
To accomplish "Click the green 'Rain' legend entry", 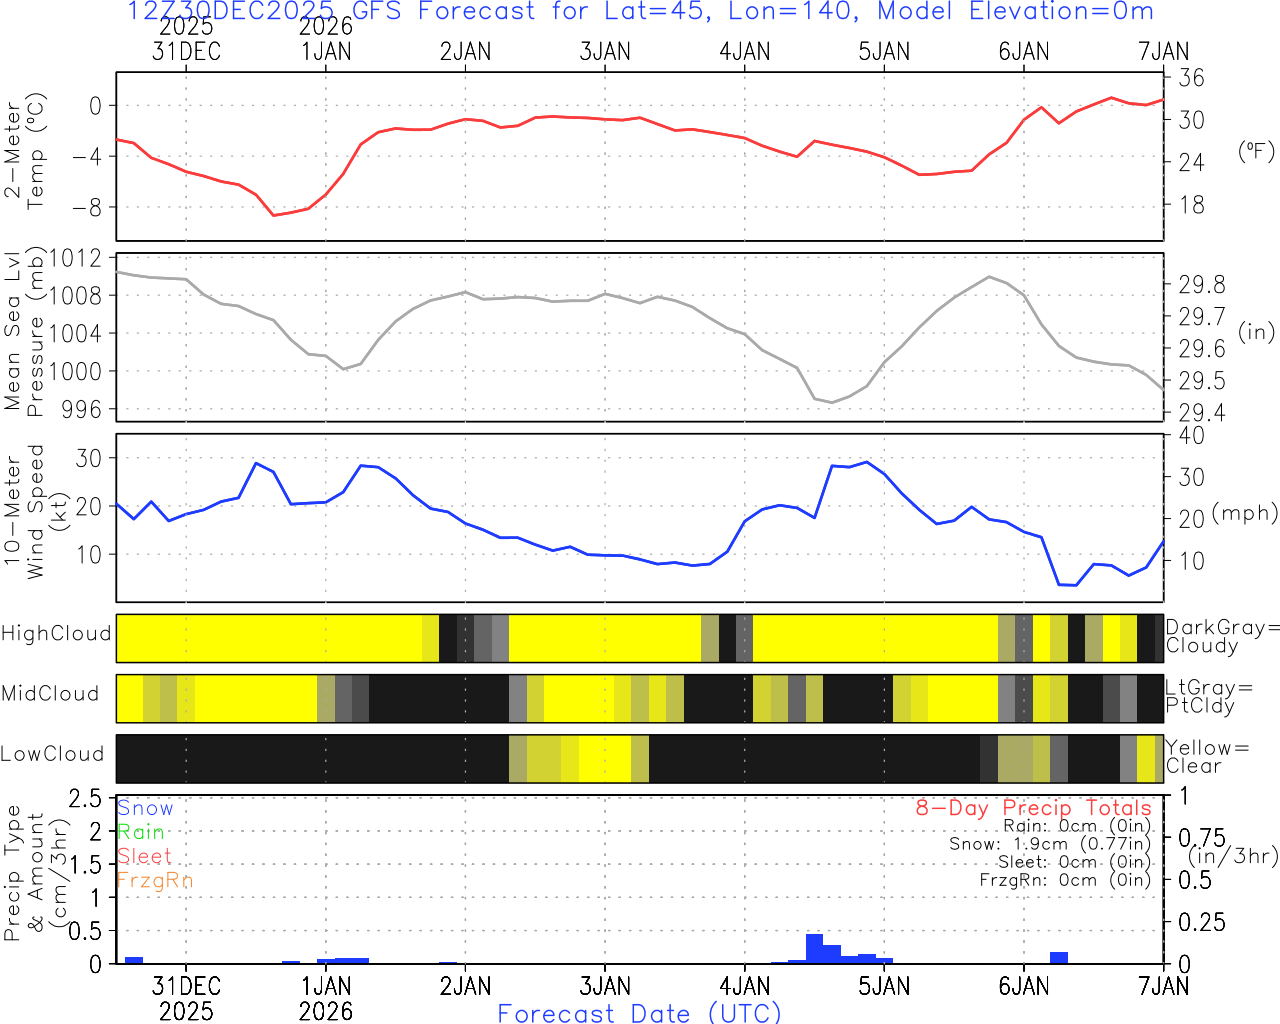I will (141, 832).
